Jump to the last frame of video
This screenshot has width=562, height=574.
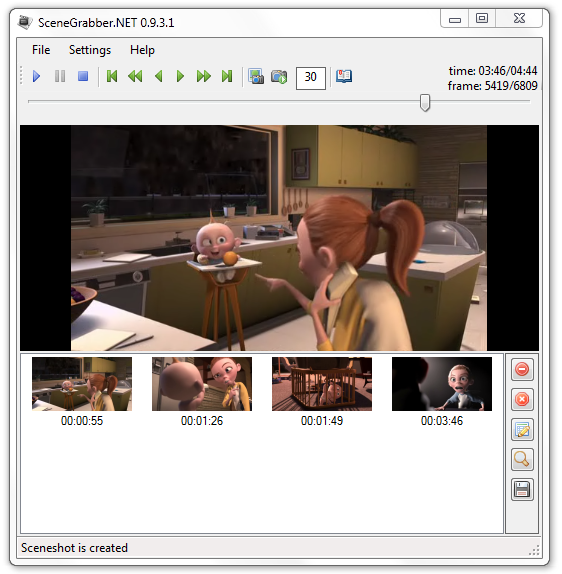click(227, 77)
